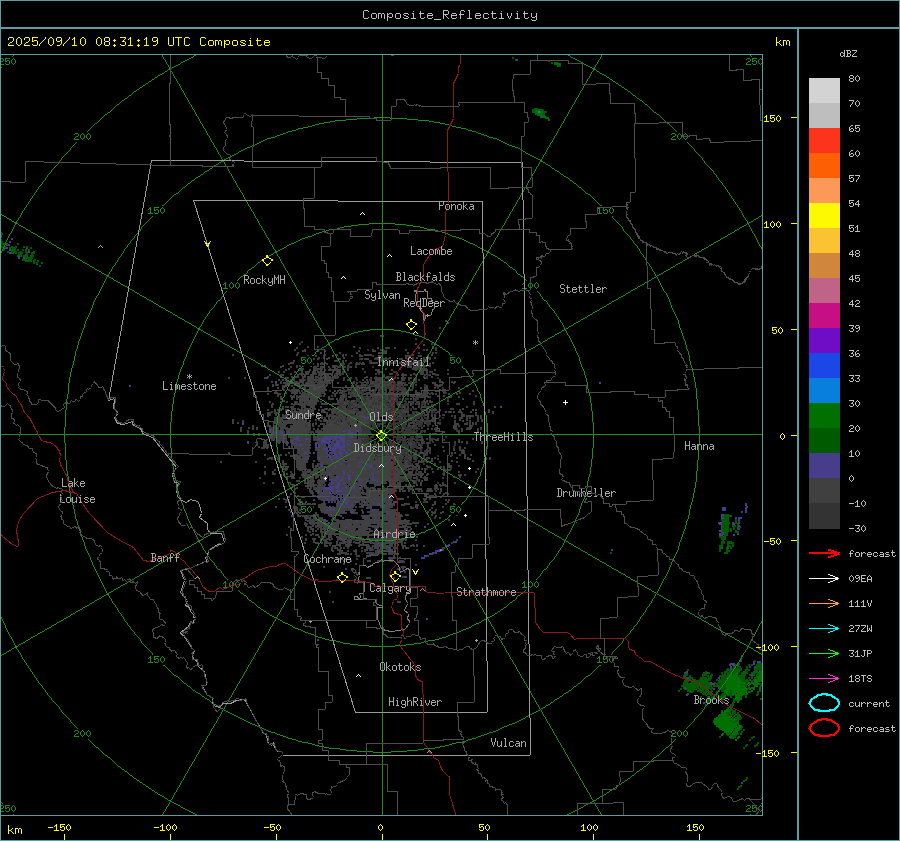900x841 pixels.
Task: Click the green 31JP arrow legend icon
Action: click(x=824, y=653)
